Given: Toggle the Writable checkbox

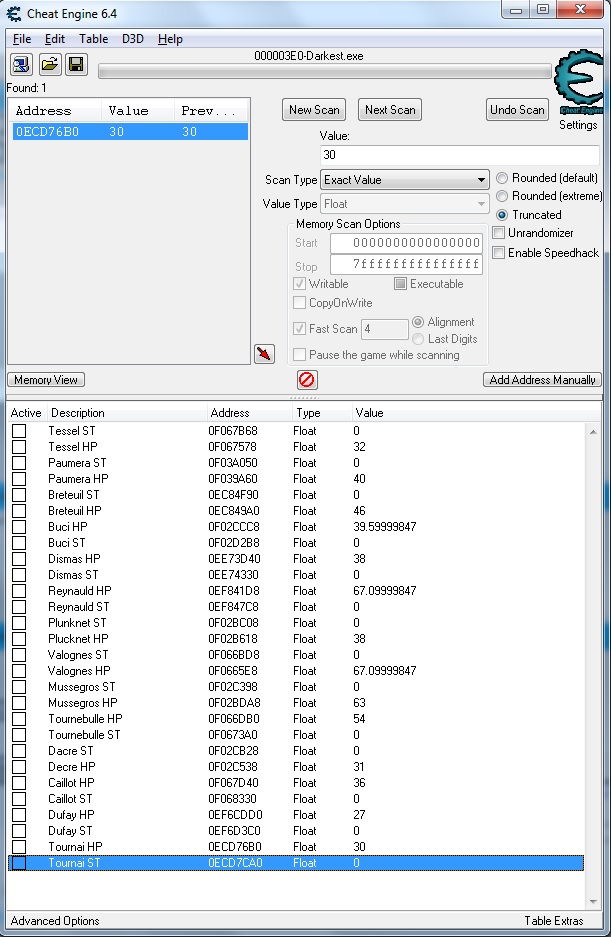Looking at the screenshot, I should 321,284.
